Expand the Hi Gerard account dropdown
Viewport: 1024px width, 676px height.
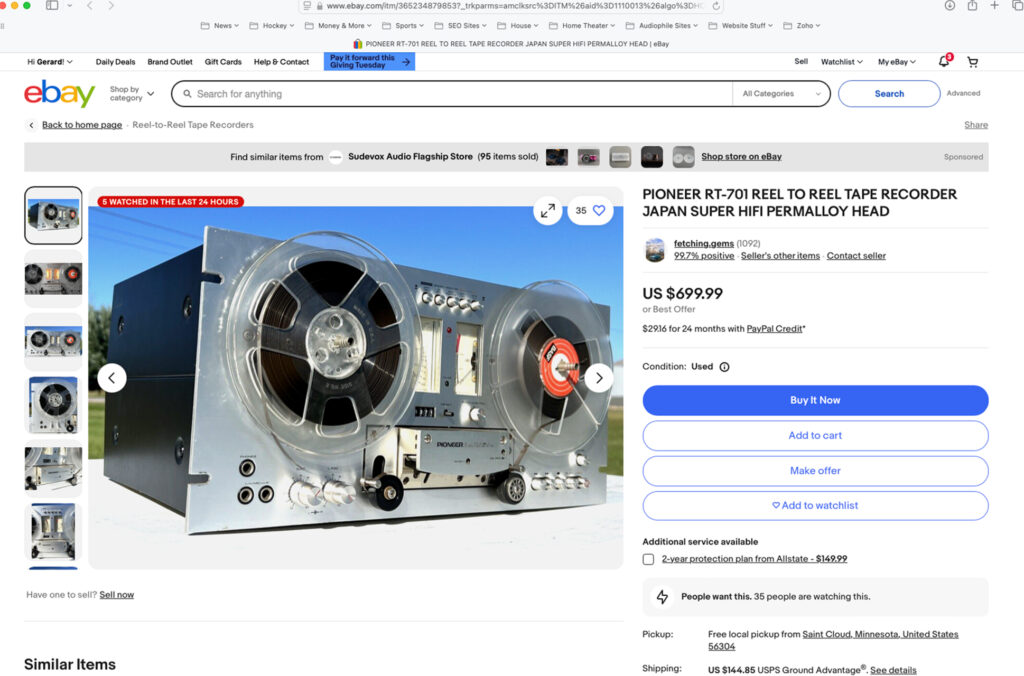click(x=50, y=62)
